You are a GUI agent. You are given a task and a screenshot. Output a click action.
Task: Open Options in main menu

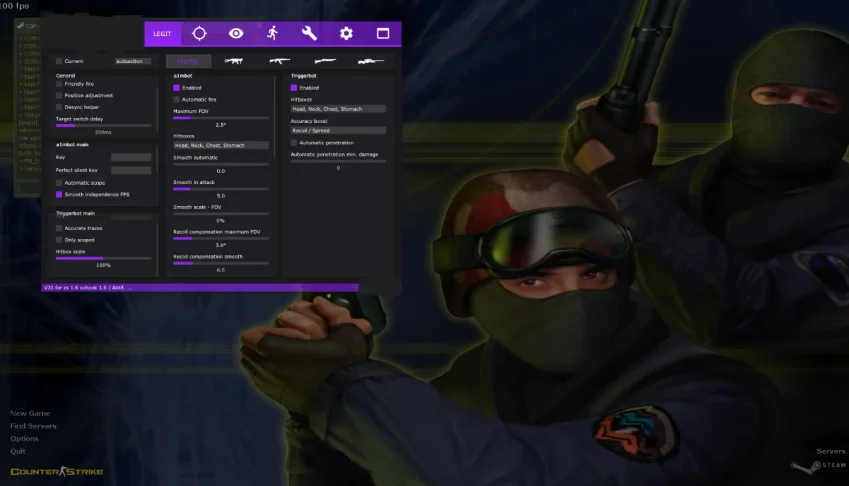(x=24, y=438)
